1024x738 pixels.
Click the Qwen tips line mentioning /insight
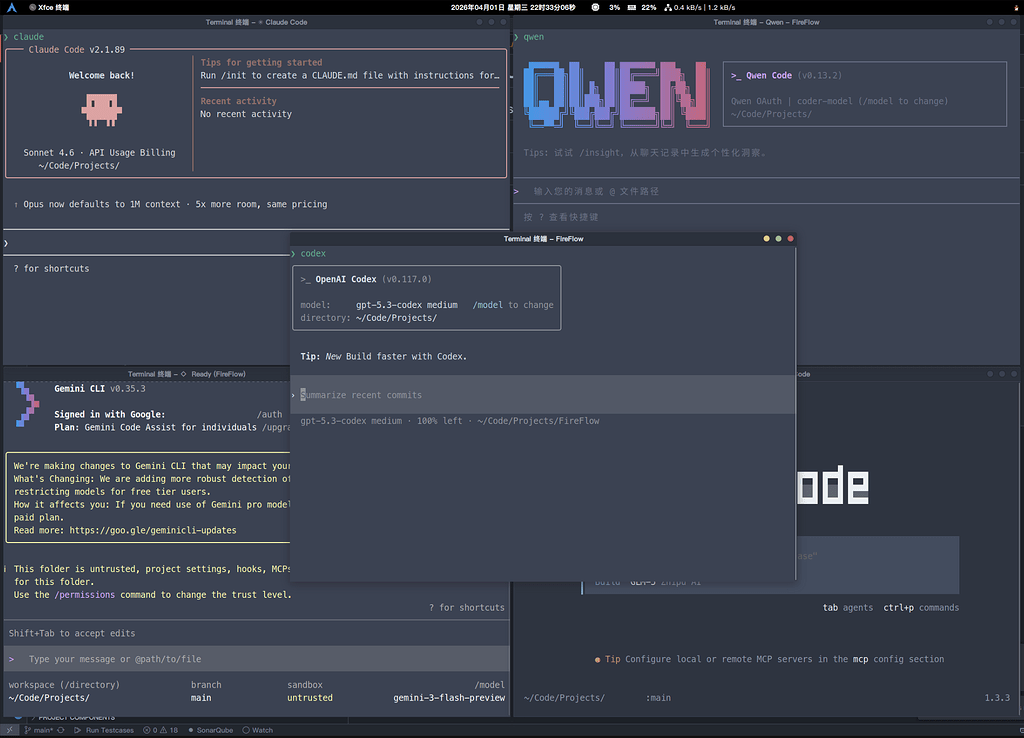645,152
